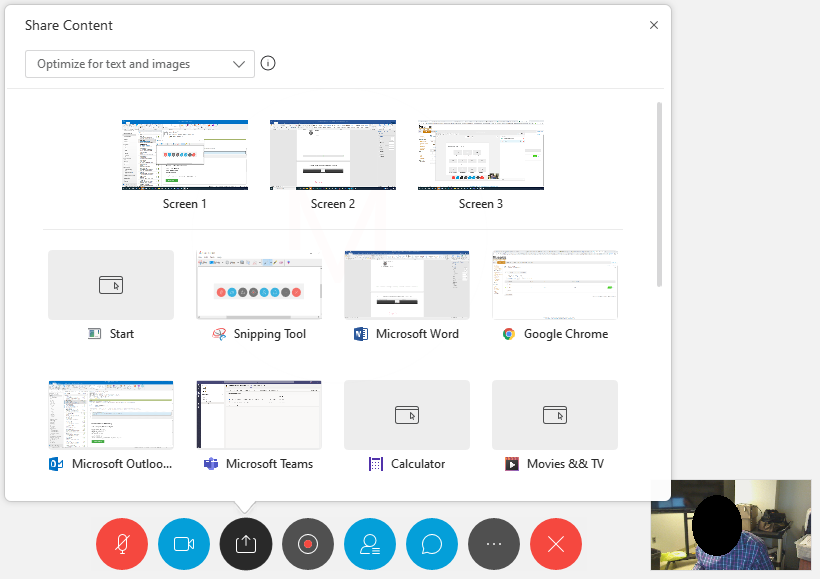Toggle the video camera button
Image resolution: width=820 pixels, height=579 pixels.
[x=184, y=544]
